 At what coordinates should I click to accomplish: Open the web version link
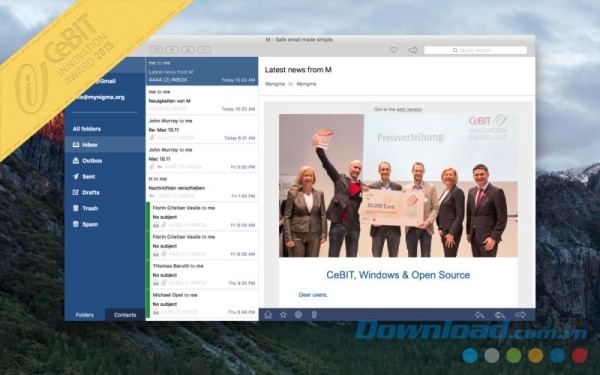pyautogui.click(x=409, y=109)
